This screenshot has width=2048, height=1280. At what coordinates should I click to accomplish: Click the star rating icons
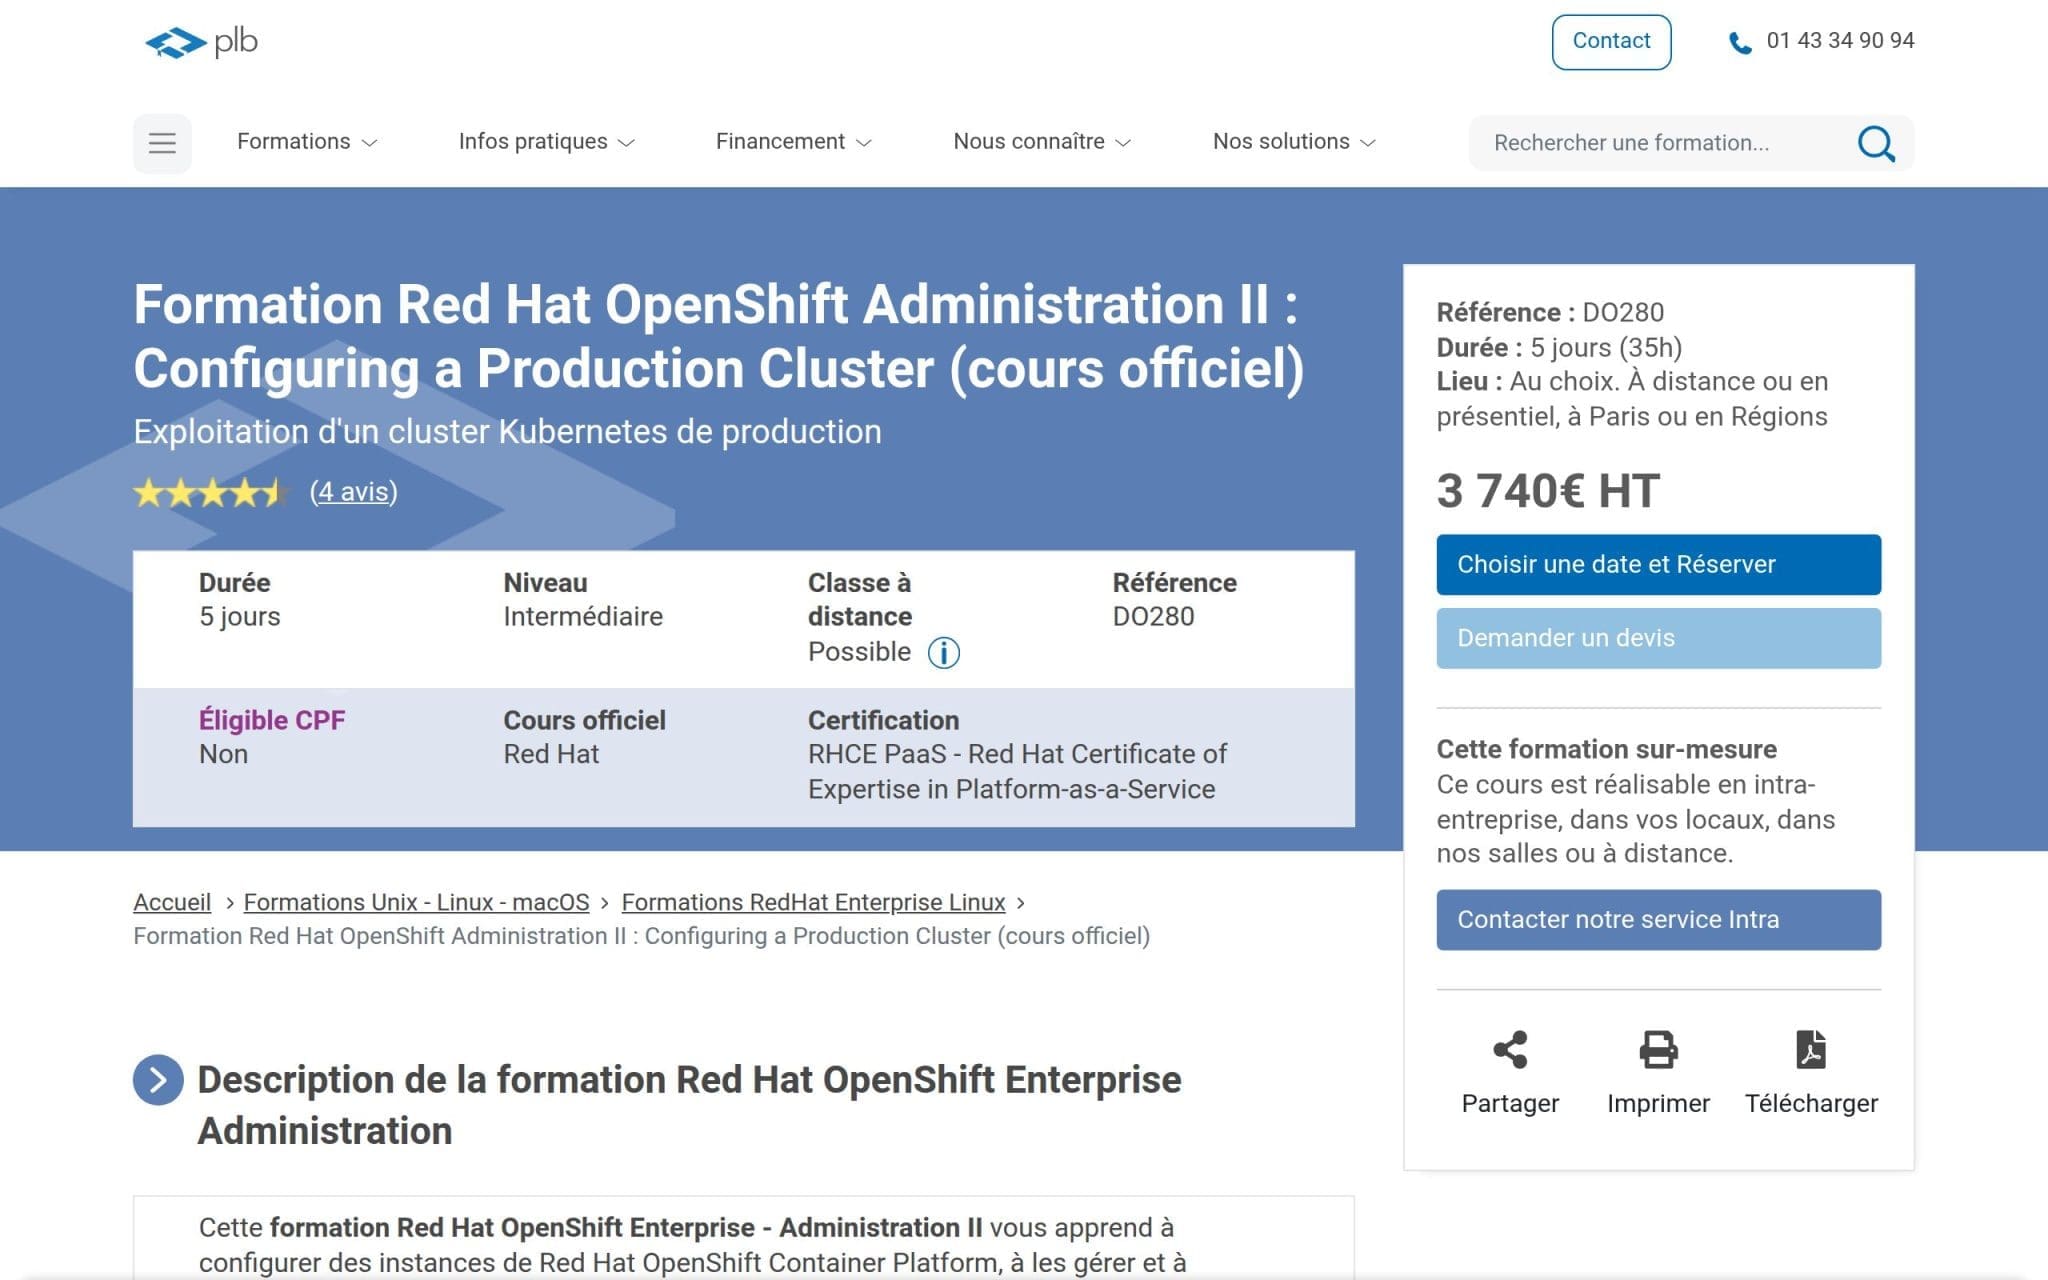pos(211,492)
